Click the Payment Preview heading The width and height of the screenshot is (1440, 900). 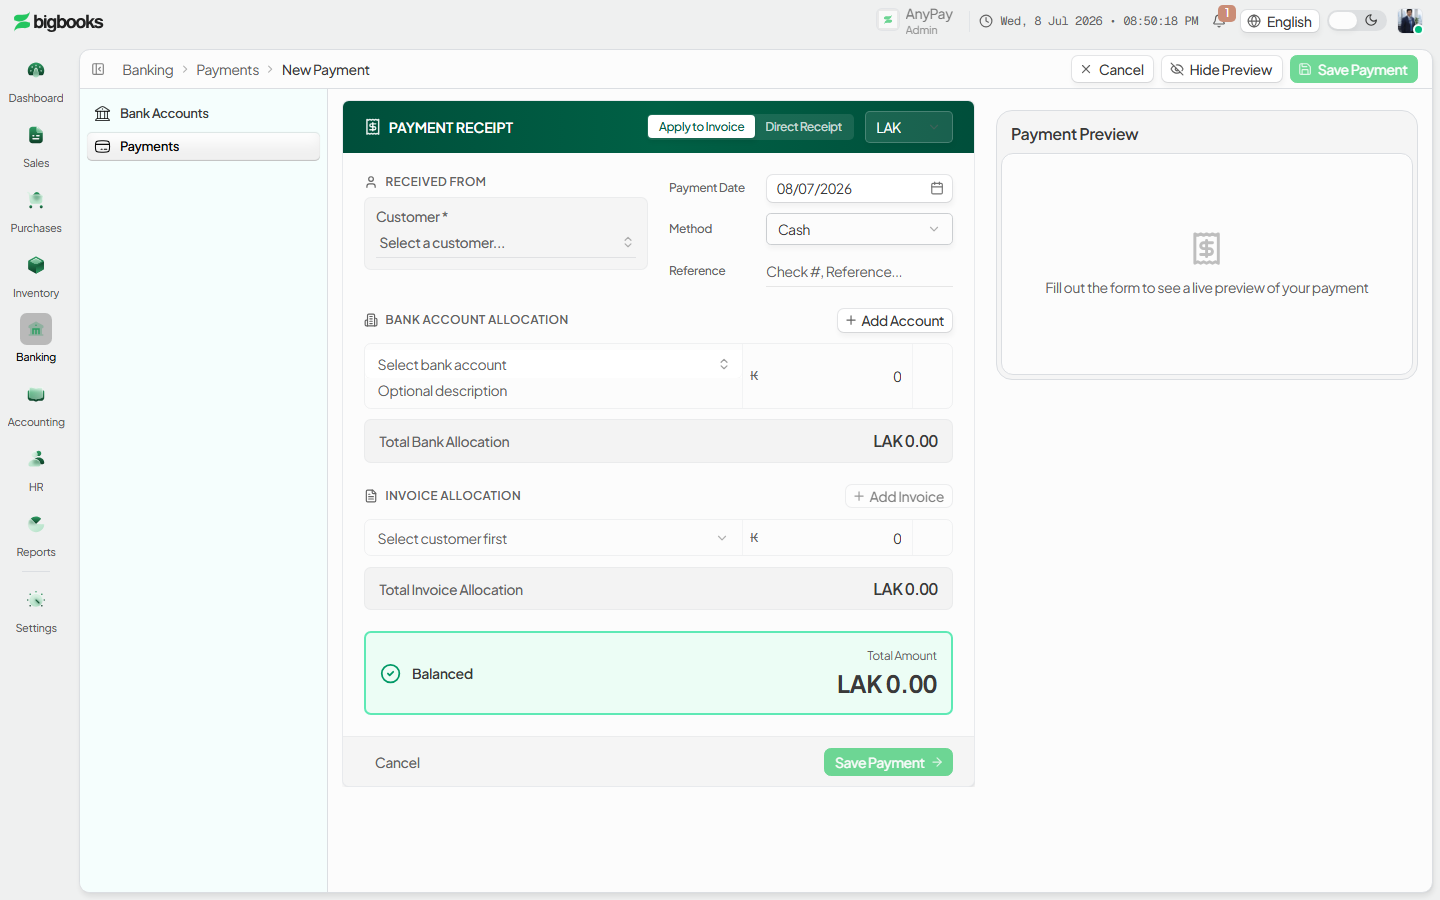click(x=1074, y=134)
